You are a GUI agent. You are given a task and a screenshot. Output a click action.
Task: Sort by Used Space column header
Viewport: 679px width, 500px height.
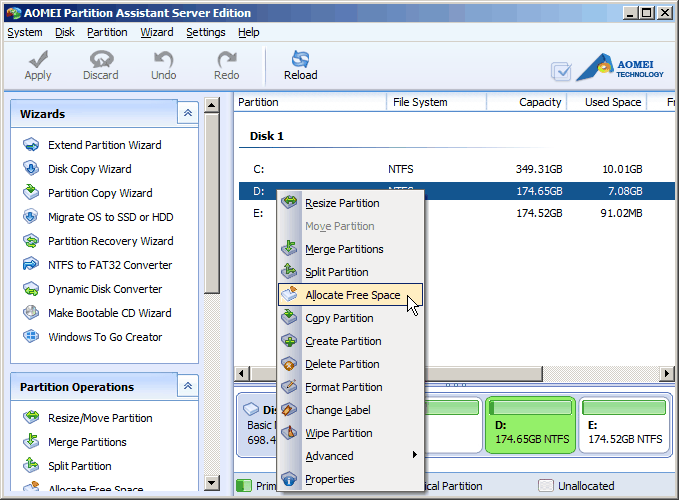click(607, 102)
